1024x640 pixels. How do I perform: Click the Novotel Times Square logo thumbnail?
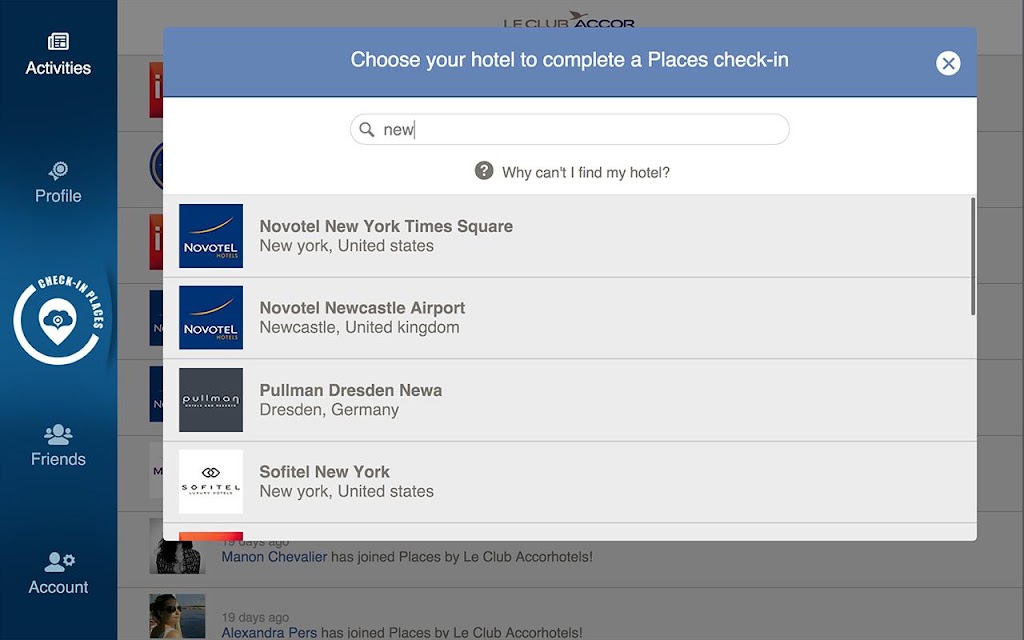[x=211, y=236]
